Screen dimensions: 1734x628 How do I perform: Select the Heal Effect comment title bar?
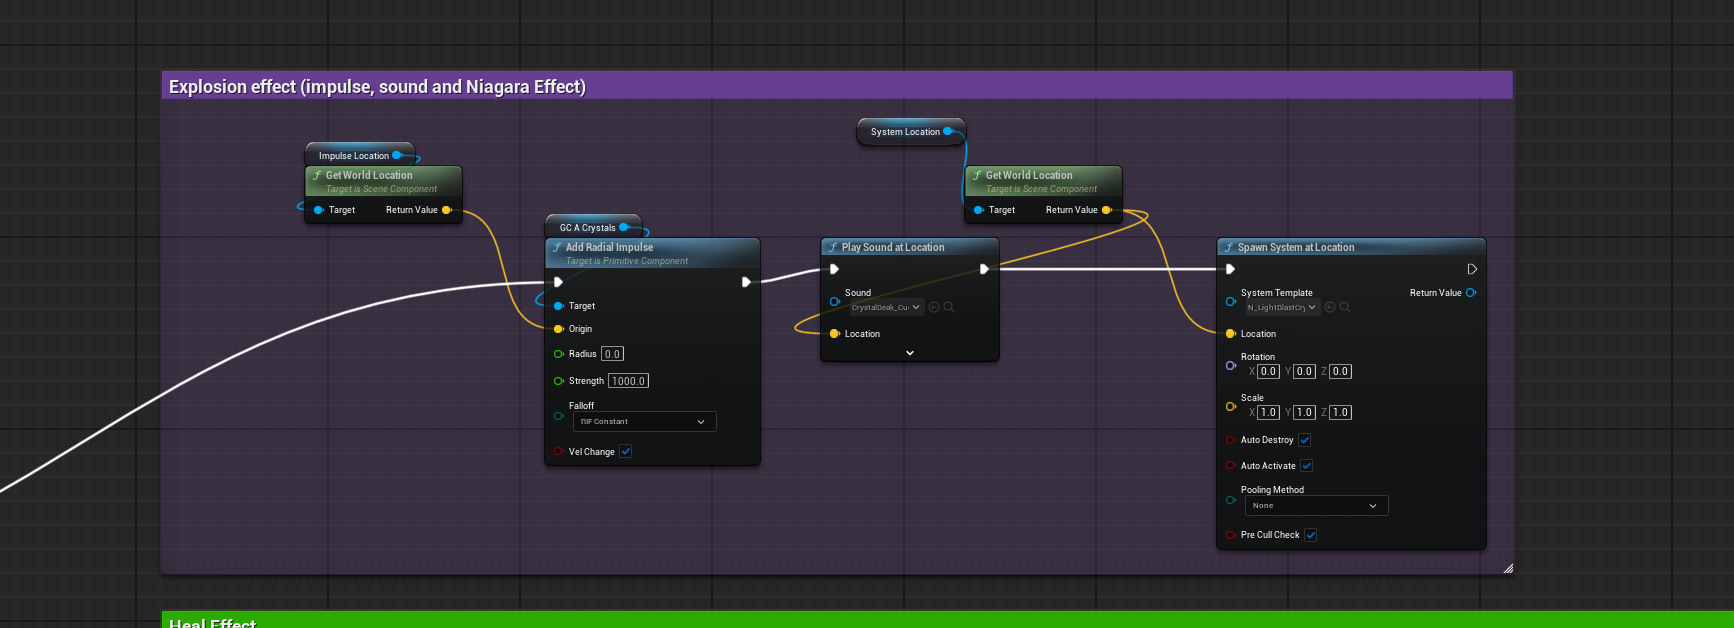click(x=947, y=620)
